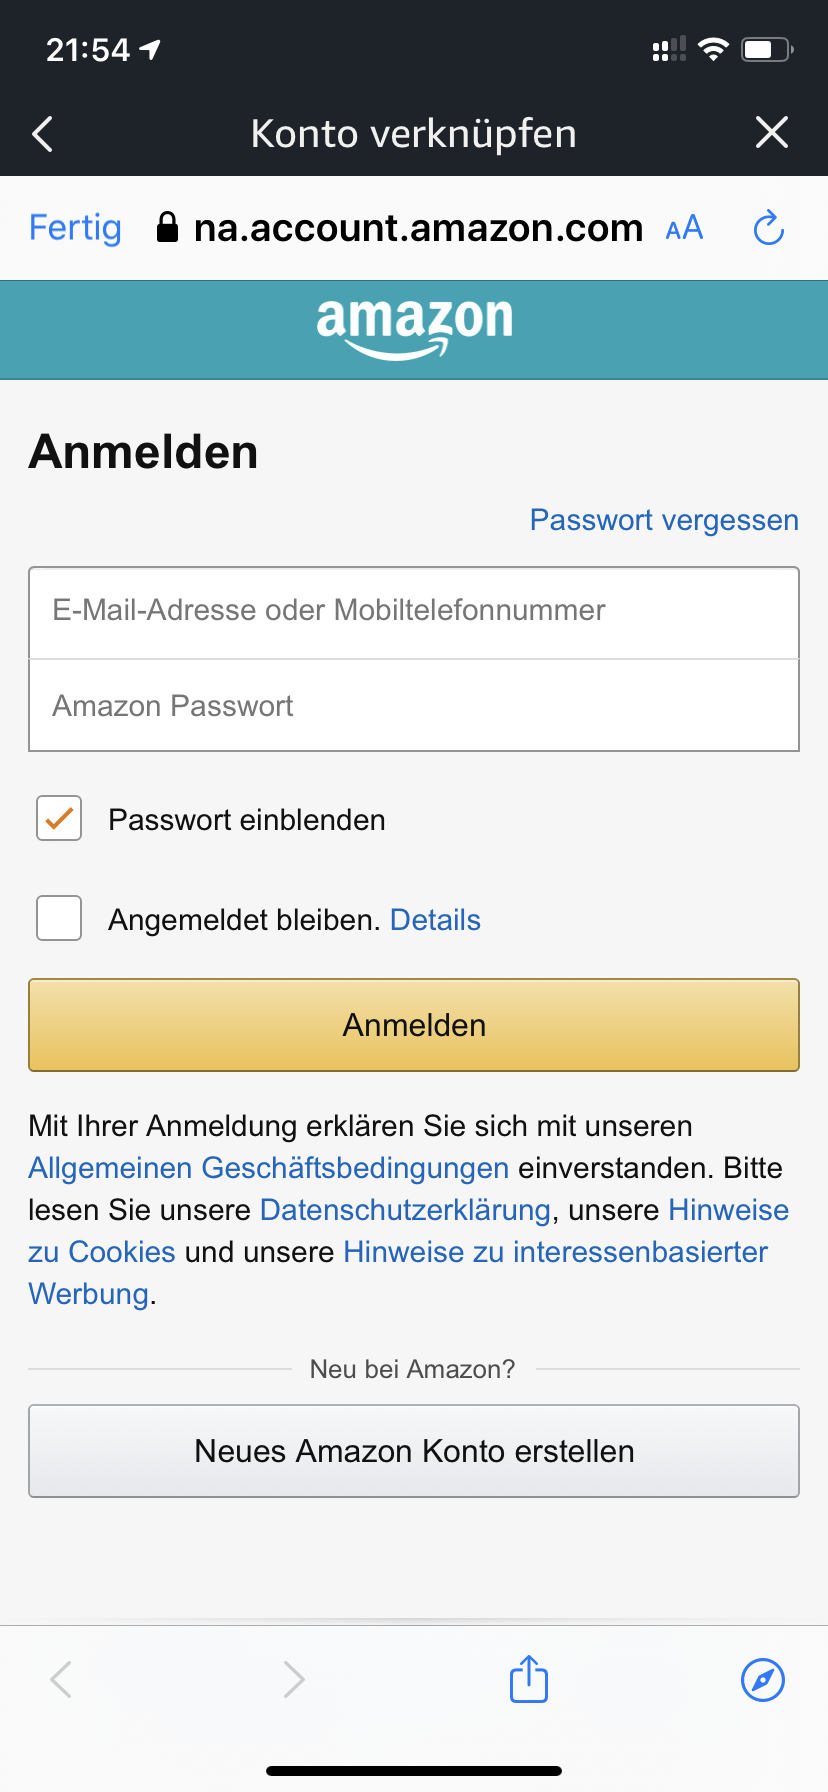Screen dimensions: 828x1792
Task: Tap the browser back arrow at bottom
Action: click(61, 1680)
